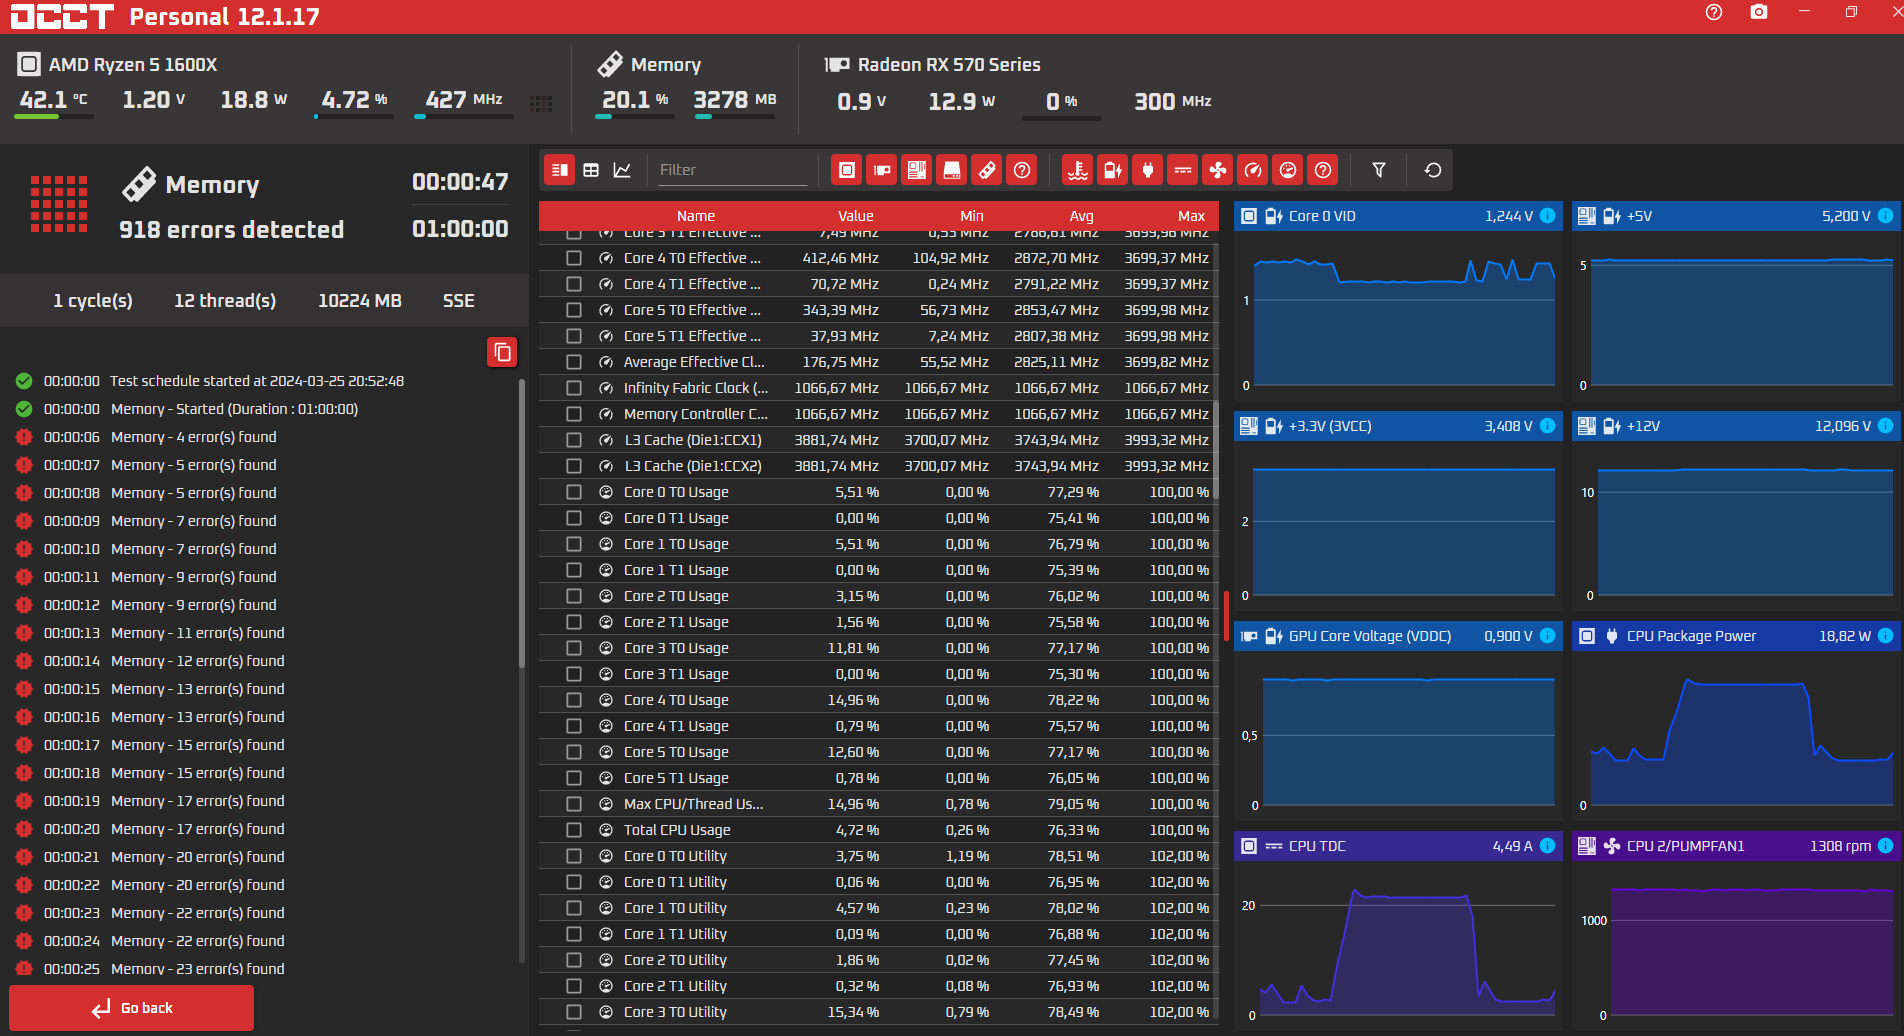1904x1036 pixels.
Task: Check the Core 4 T0 Effective checkbox
Action: [574, 258]
